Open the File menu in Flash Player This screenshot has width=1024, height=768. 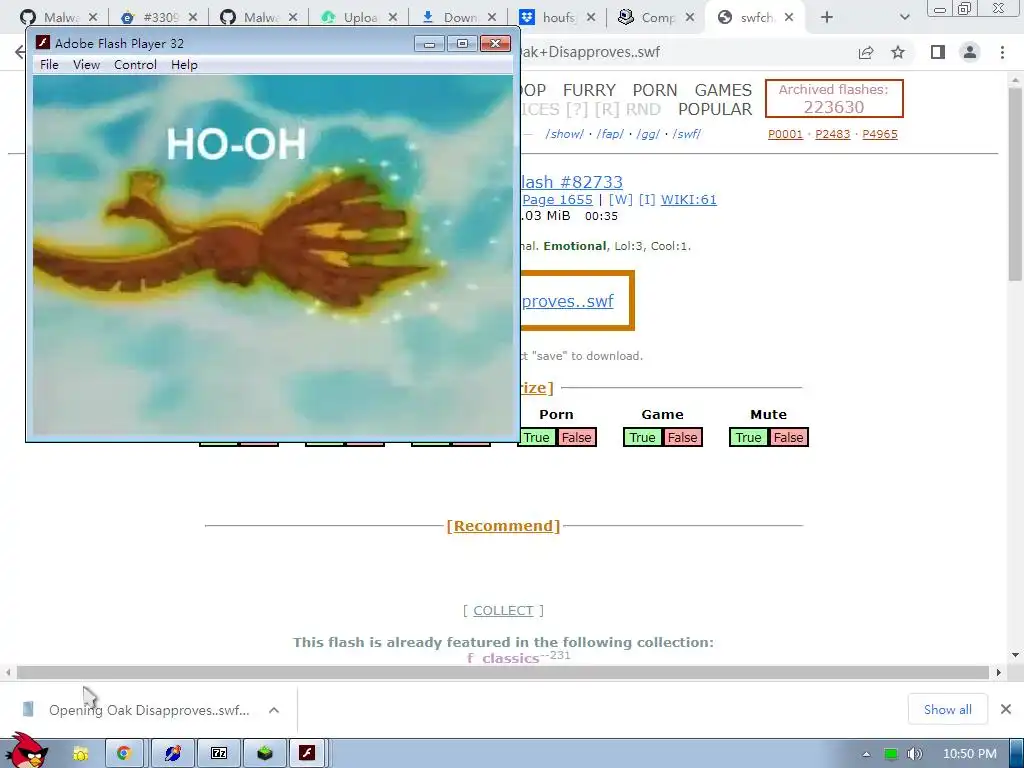tap(49, 65)
